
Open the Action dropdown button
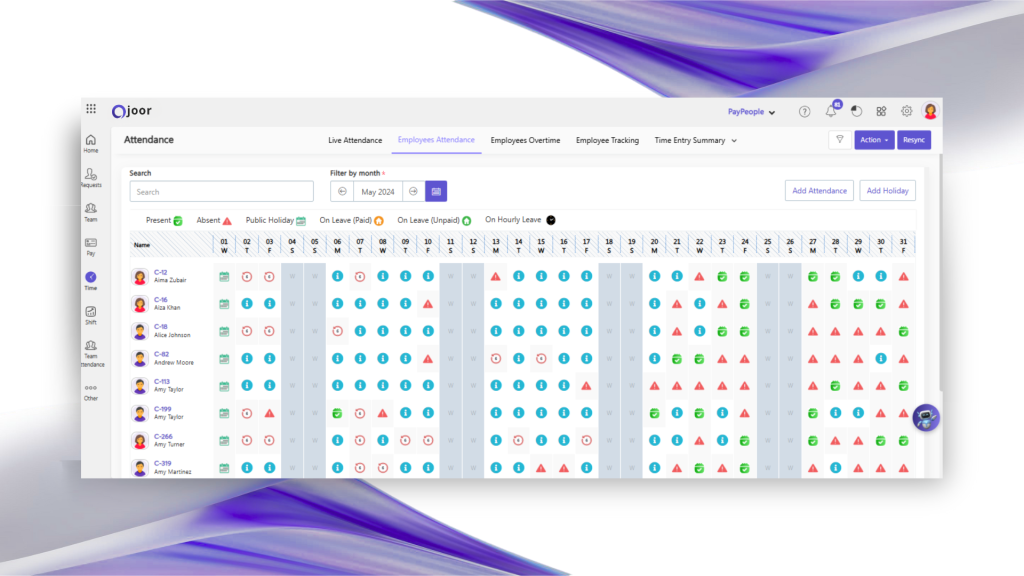click(x=874, y=140)
